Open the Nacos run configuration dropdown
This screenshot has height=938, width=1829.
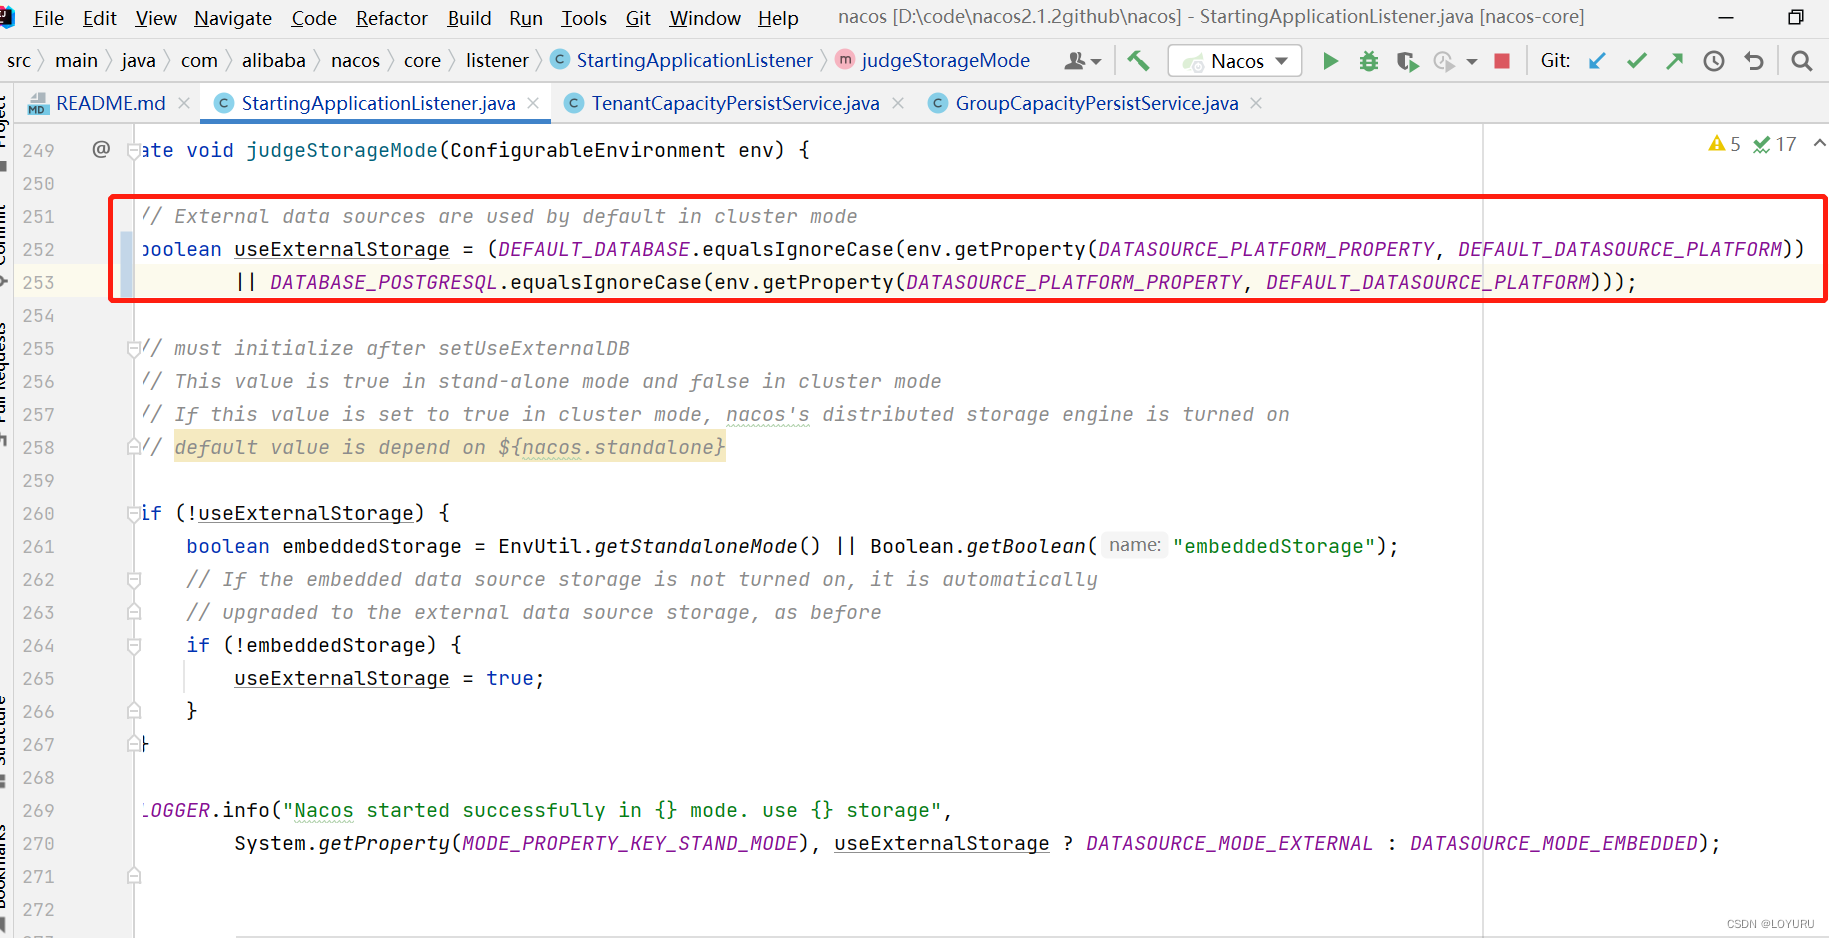[x=1235, y=61]
